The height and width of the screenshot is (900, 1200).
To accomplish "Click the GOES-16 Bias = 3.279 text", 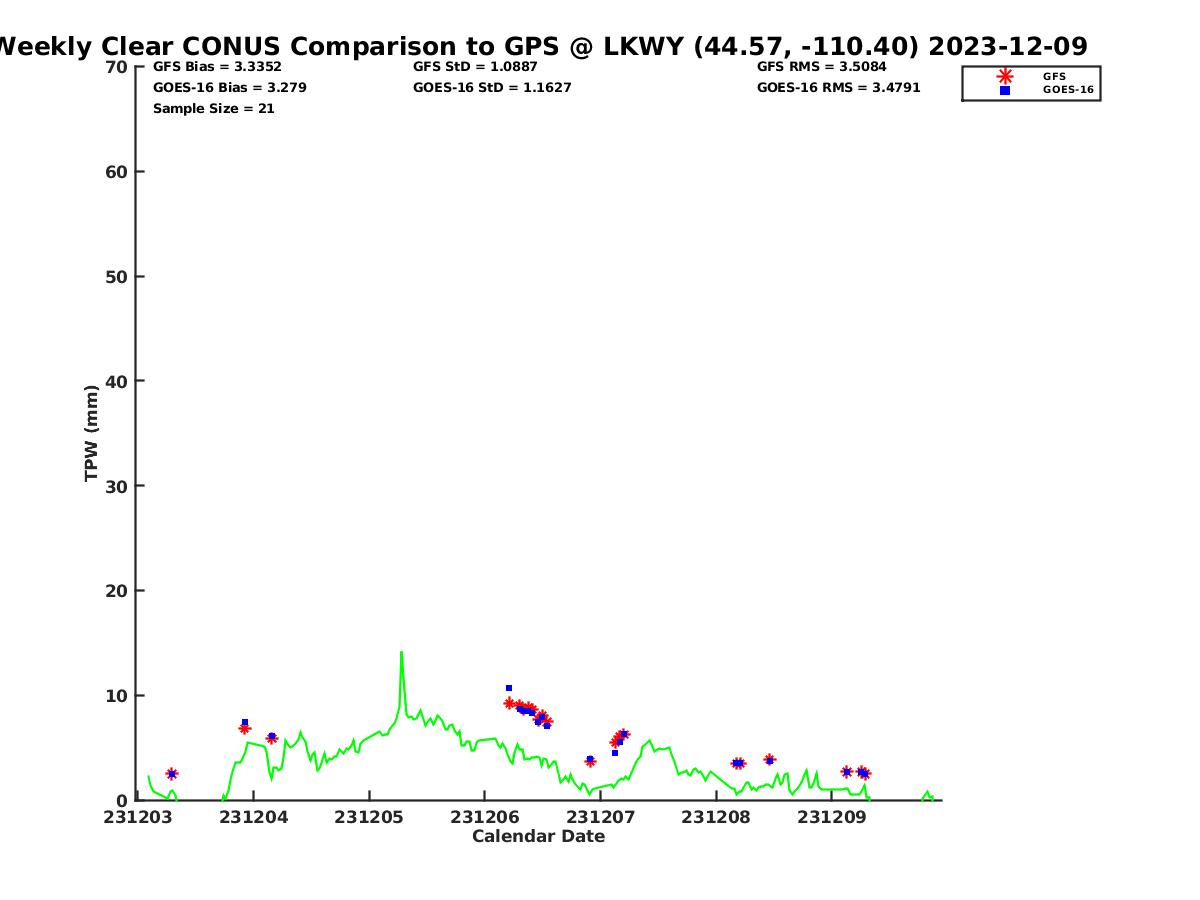I will point(229,88).
